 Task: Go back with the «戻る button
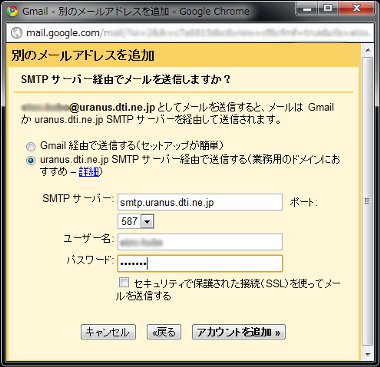[x=164, y=332]
